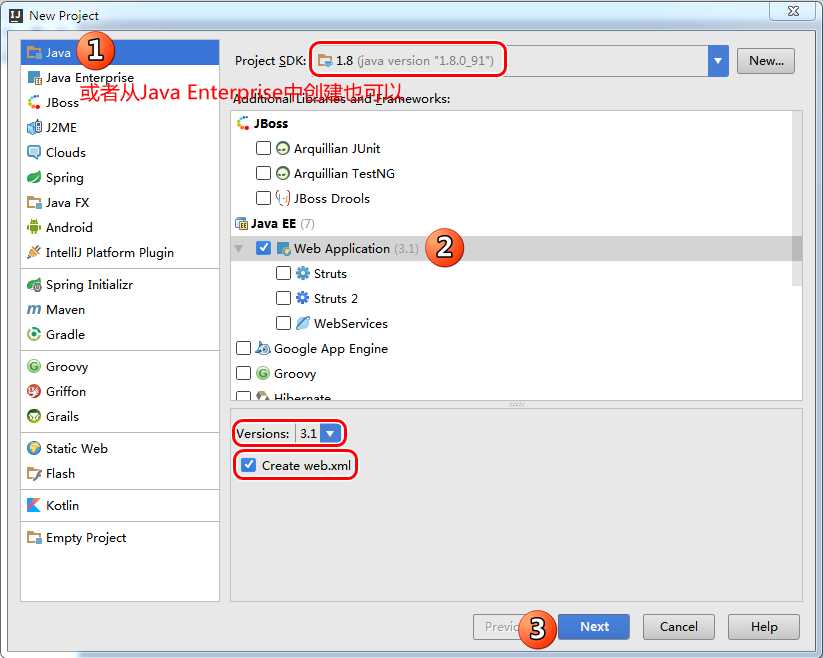Select the Kotlin row in left list
Screen dimensions: 823x658
(120, 505)
